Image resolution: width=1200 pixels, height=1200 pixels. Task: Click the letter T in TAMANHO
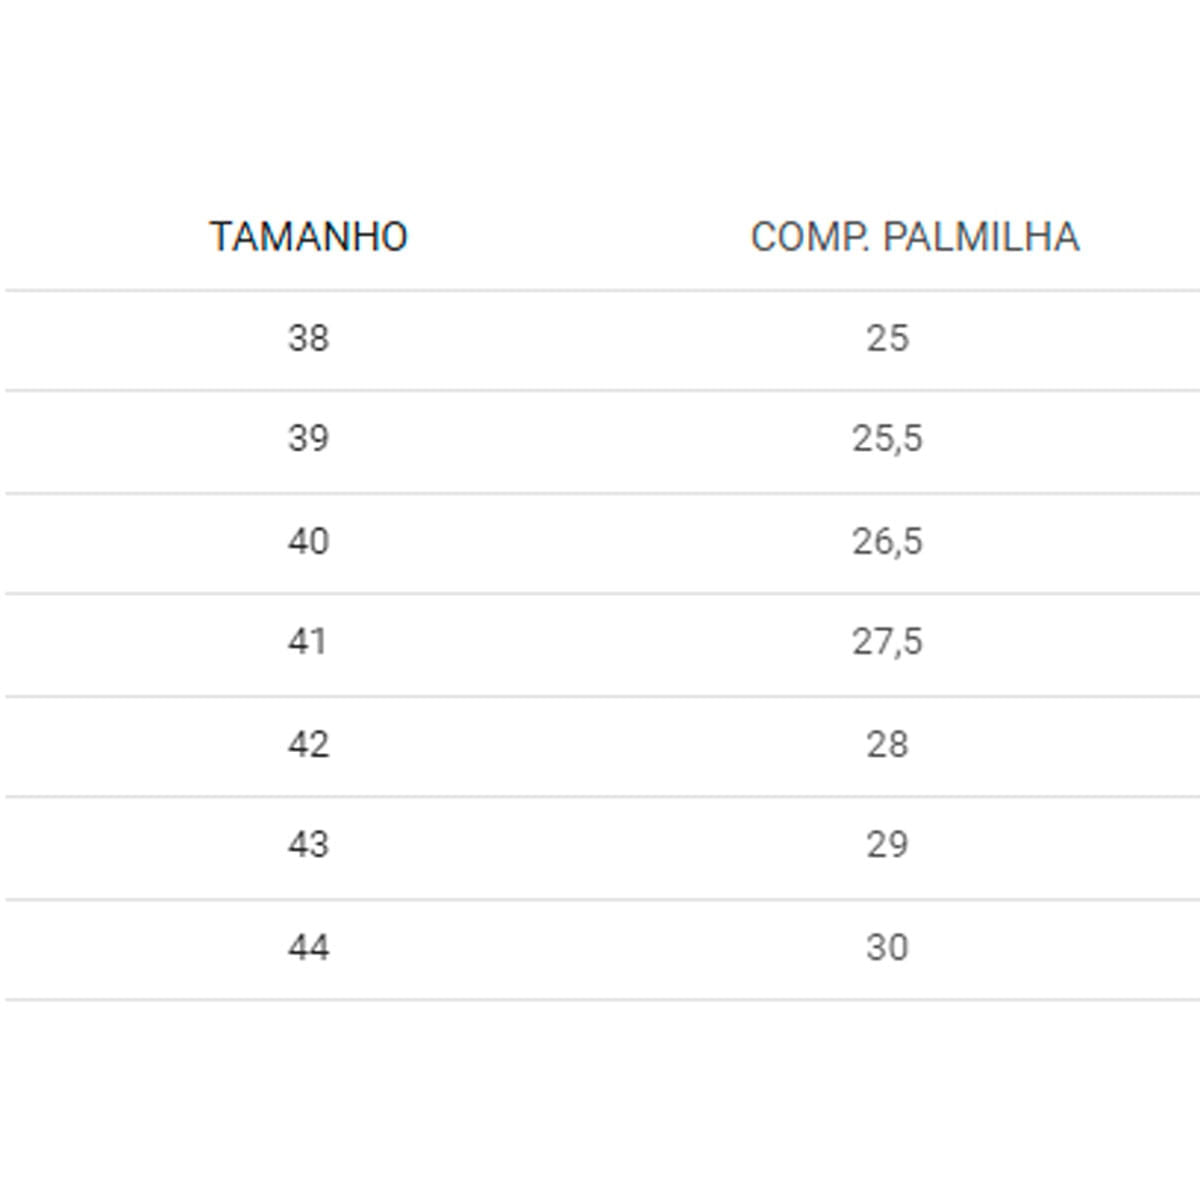220,237
